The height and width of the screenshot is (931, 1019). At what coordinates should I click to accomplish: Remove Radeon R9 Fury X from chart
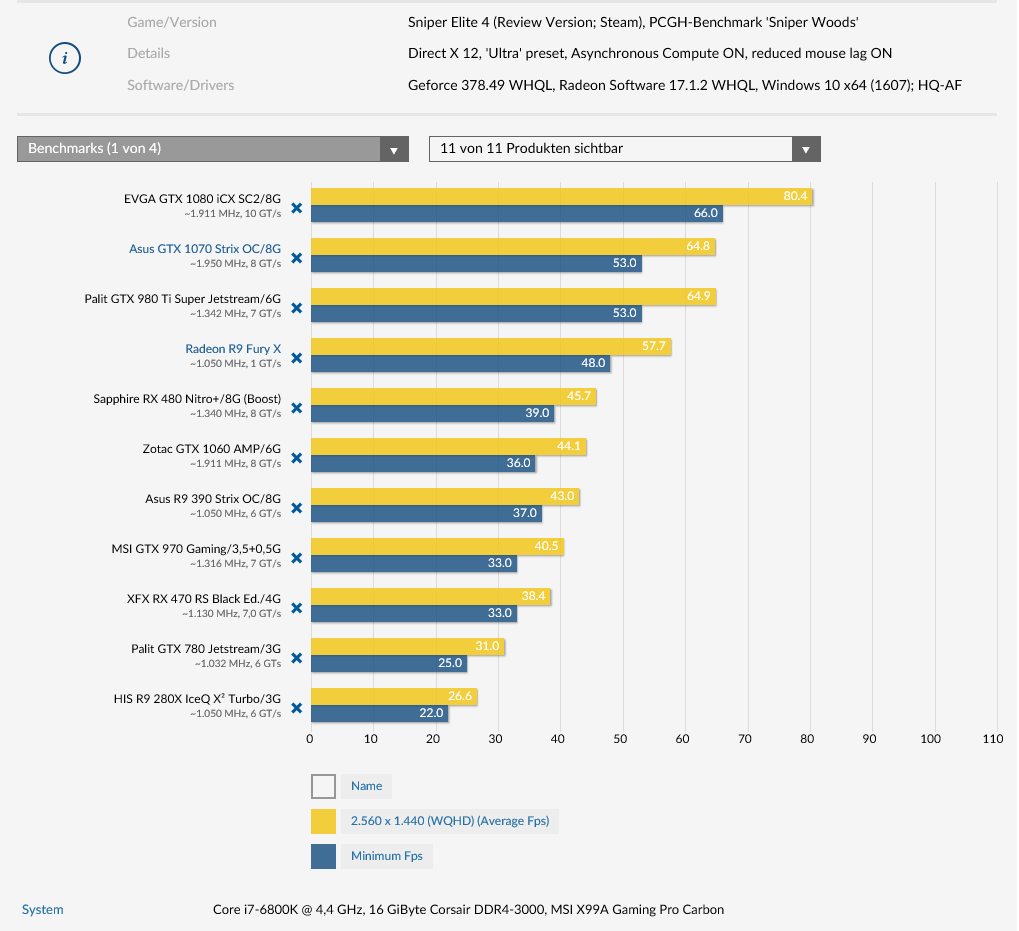(x=296, y=358)
